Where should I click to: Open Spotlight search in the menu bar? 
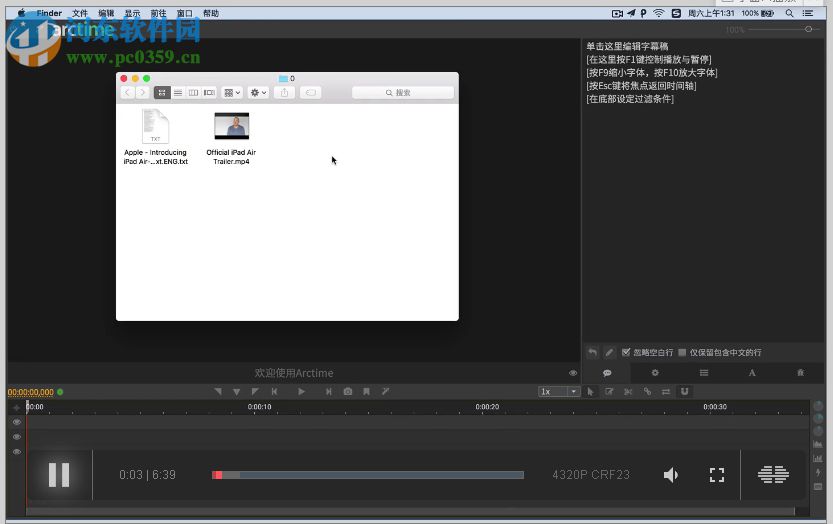(789, 13)
